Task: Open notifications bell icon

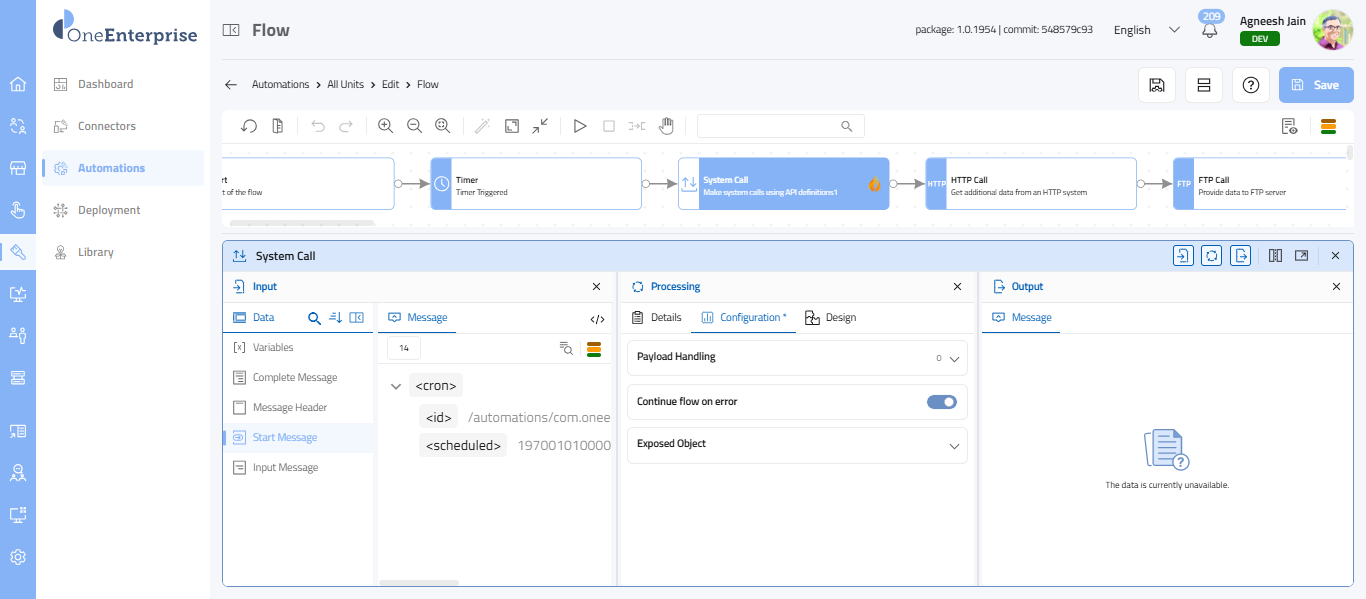Action: click(1210, 30)
